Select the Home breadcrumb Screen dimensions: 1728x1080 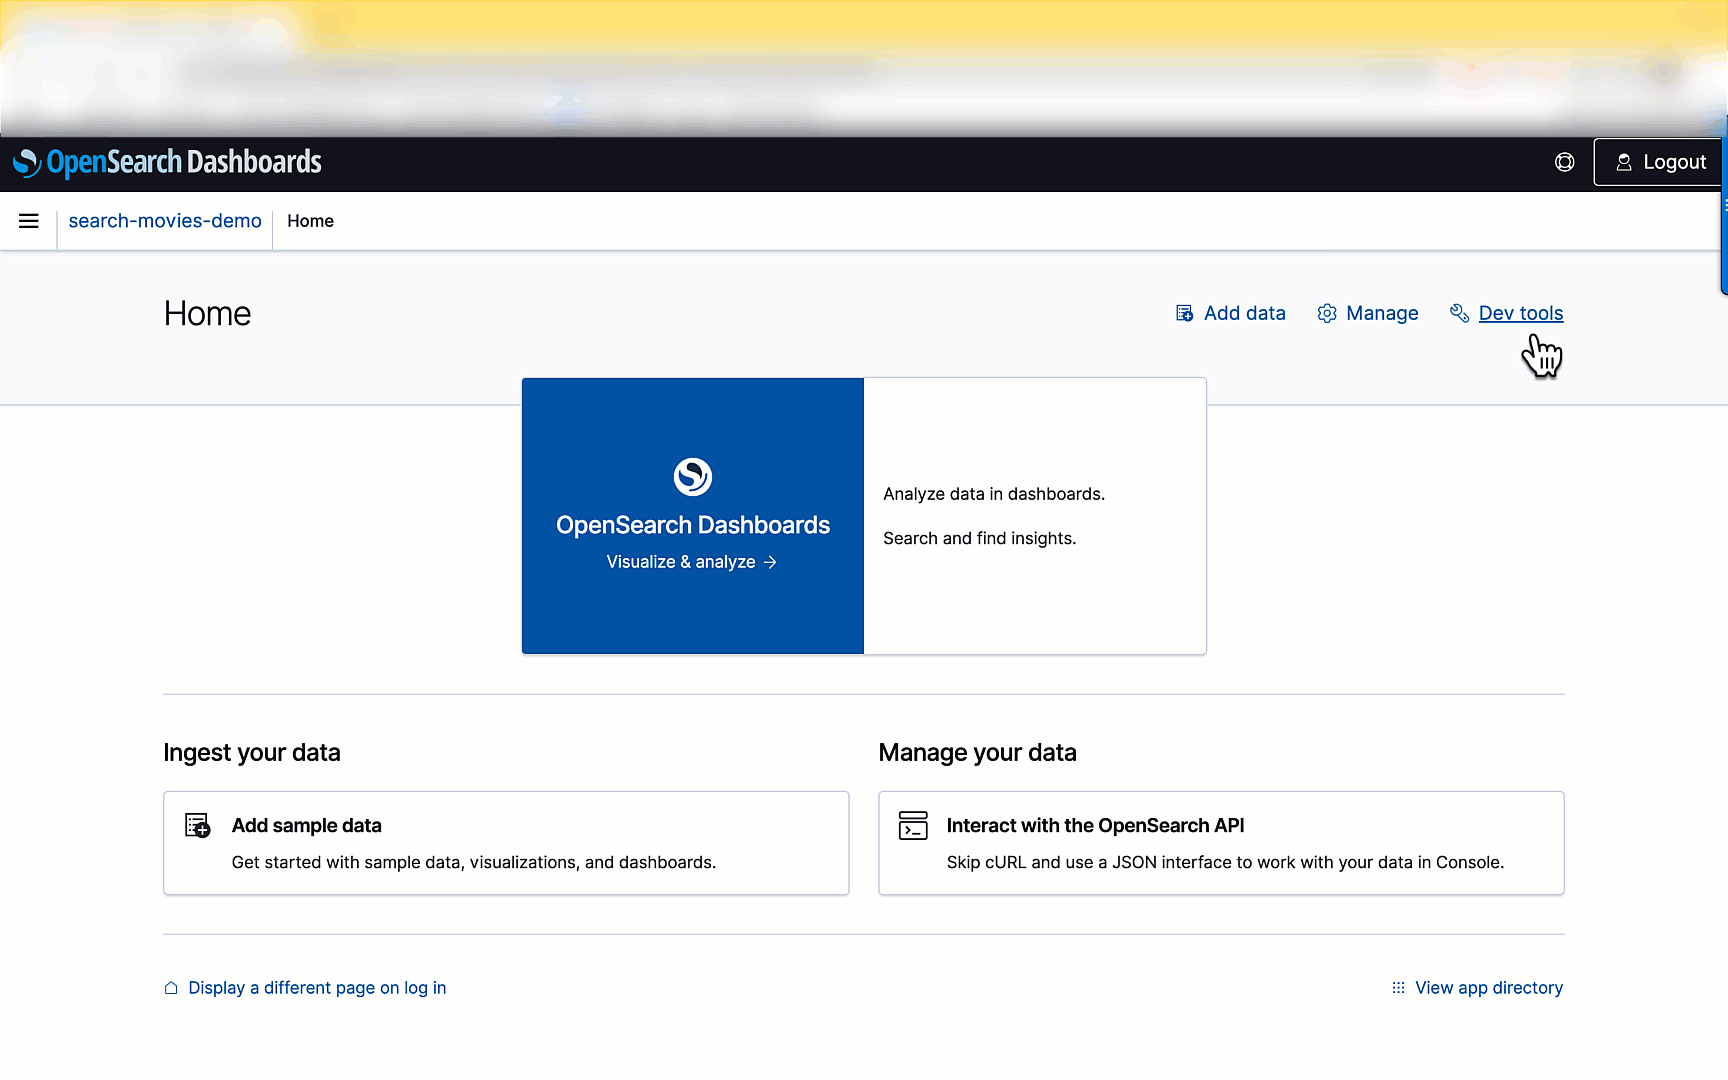311,221
